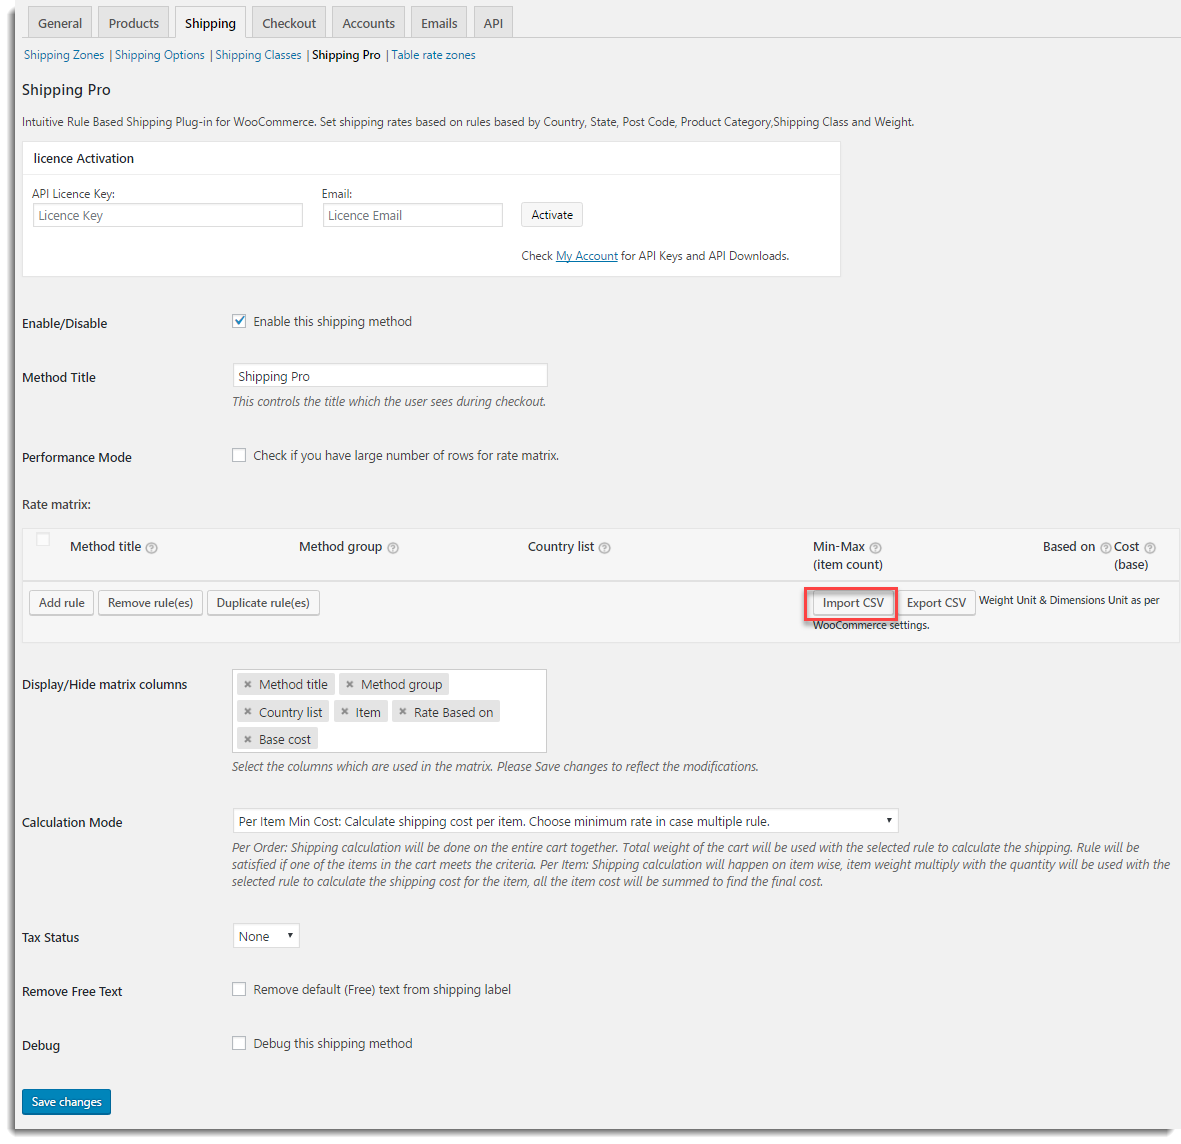
Task: Click the Remove rule(es) button
Action: click(151, 603)
